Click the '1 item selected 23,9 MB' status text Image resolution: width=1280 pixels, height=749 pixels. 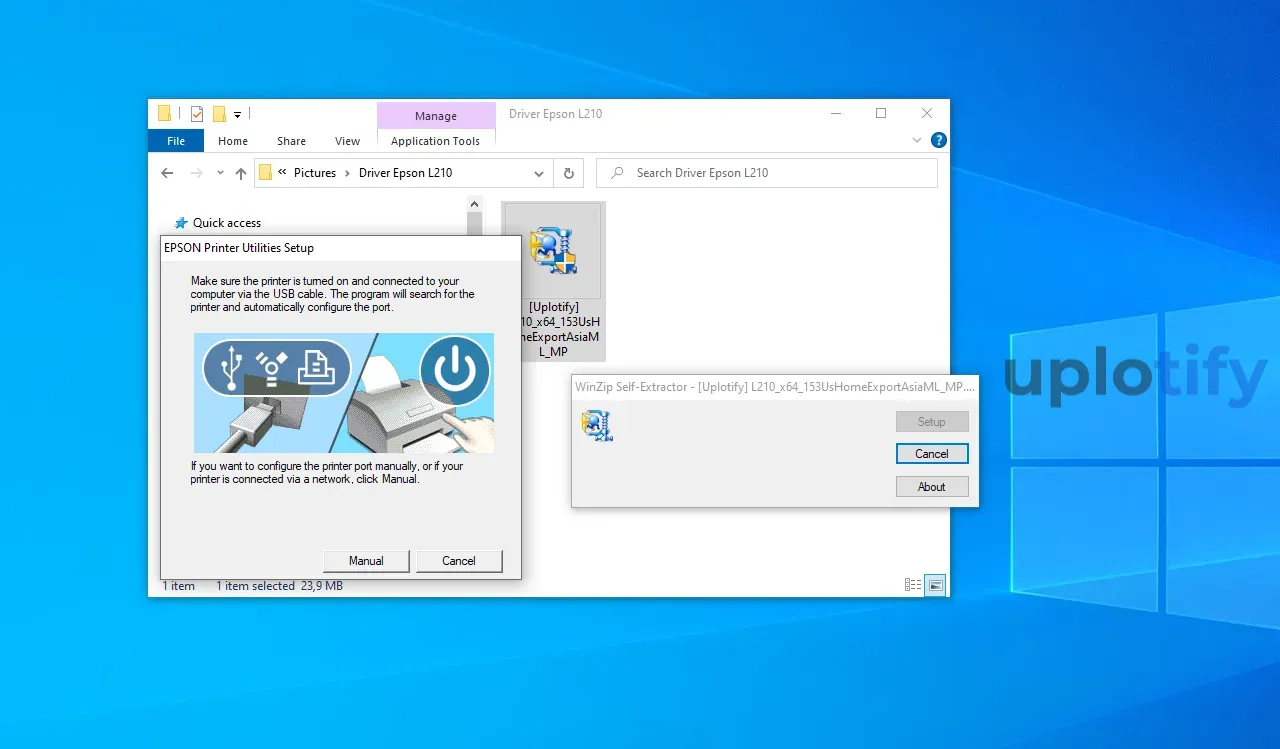click(279, 586)
